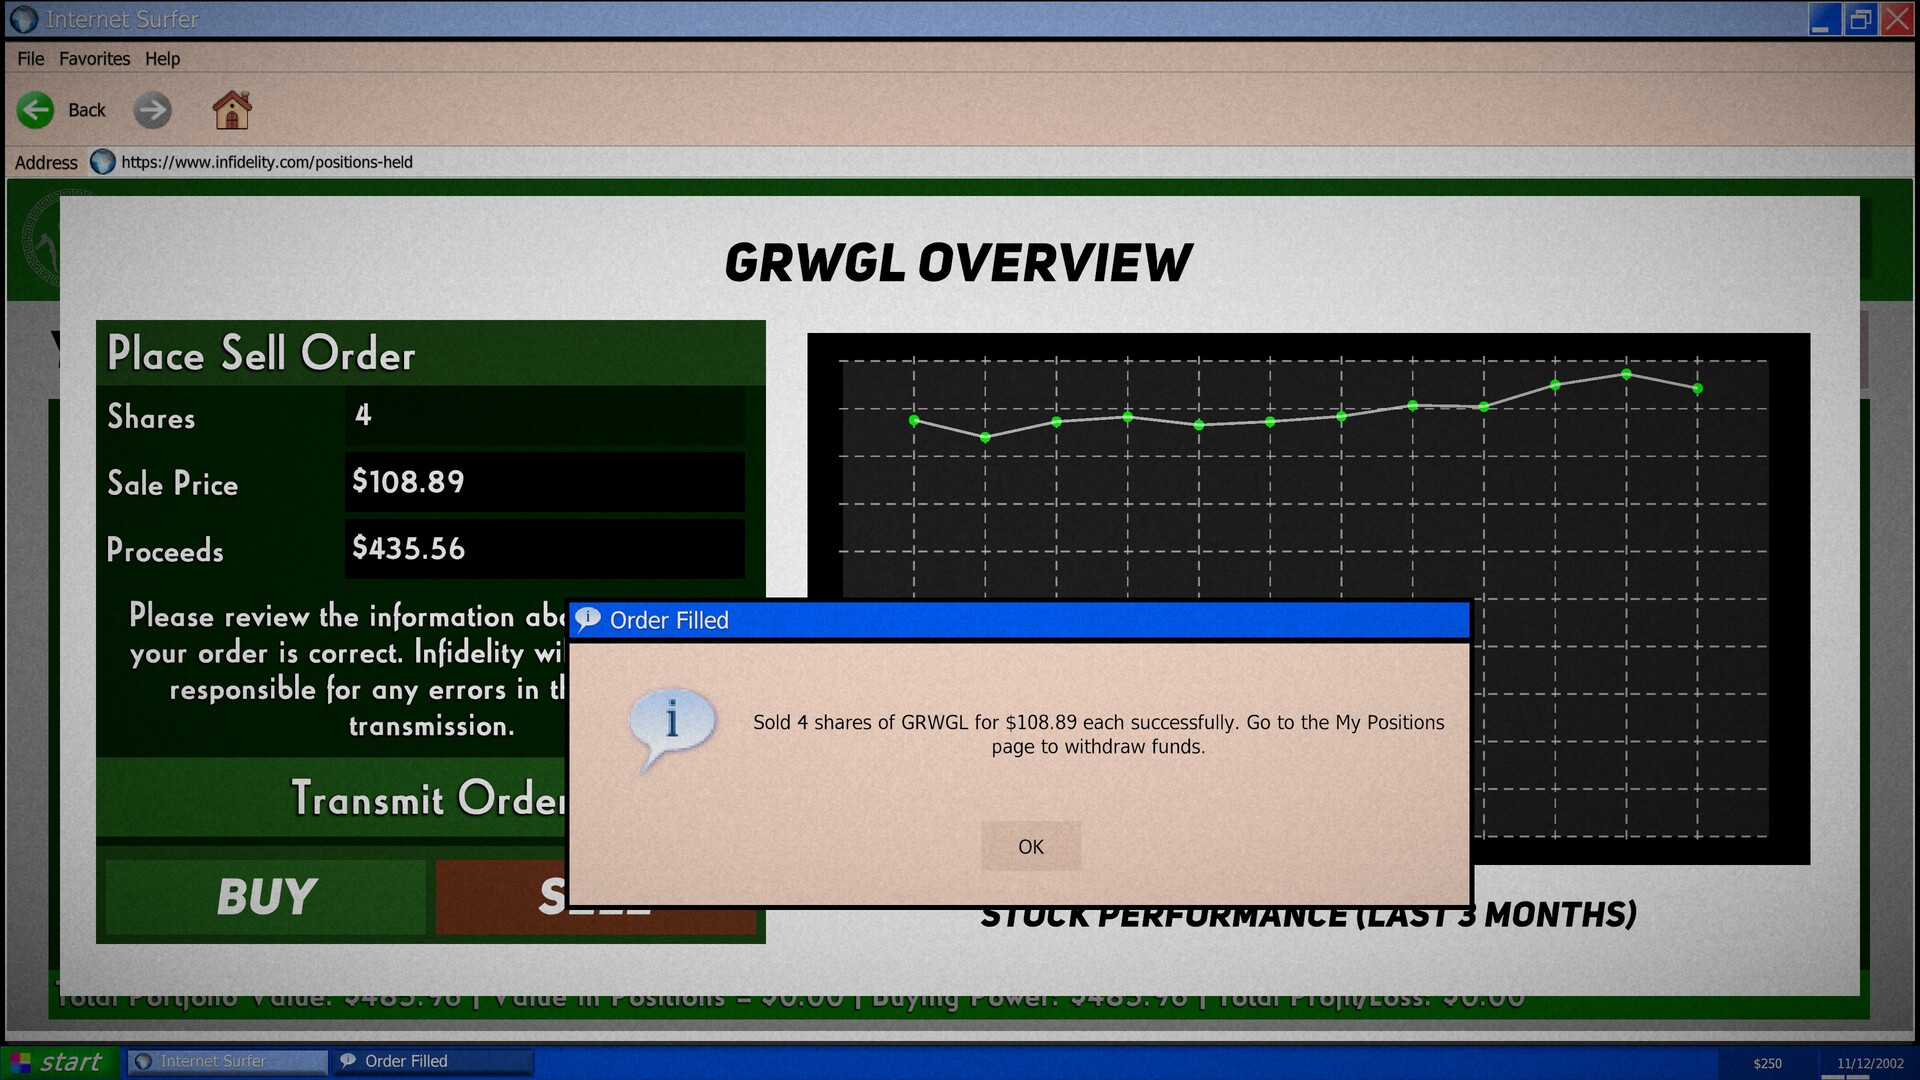Click the speech bubble icon on Order Filled taskbar item
The image size is (1920, 1080).
click(347, 1061)
